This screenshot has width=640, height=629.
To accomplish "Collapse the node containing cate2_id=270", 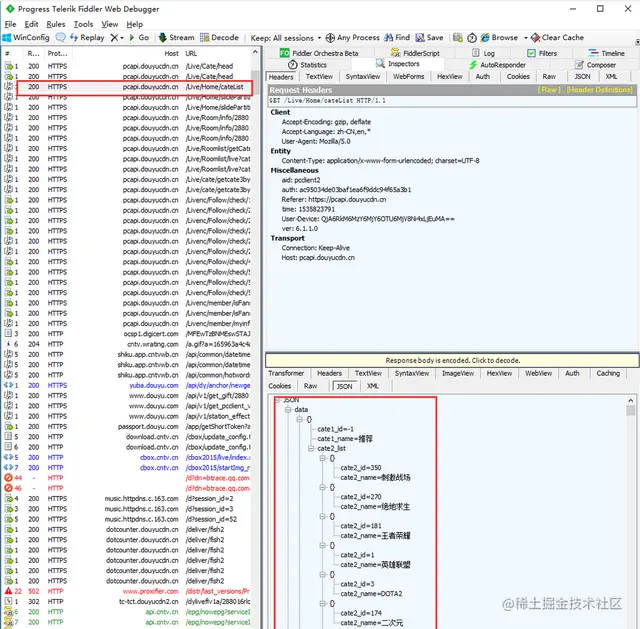I will pyautogui.click(x=322, y=487).
